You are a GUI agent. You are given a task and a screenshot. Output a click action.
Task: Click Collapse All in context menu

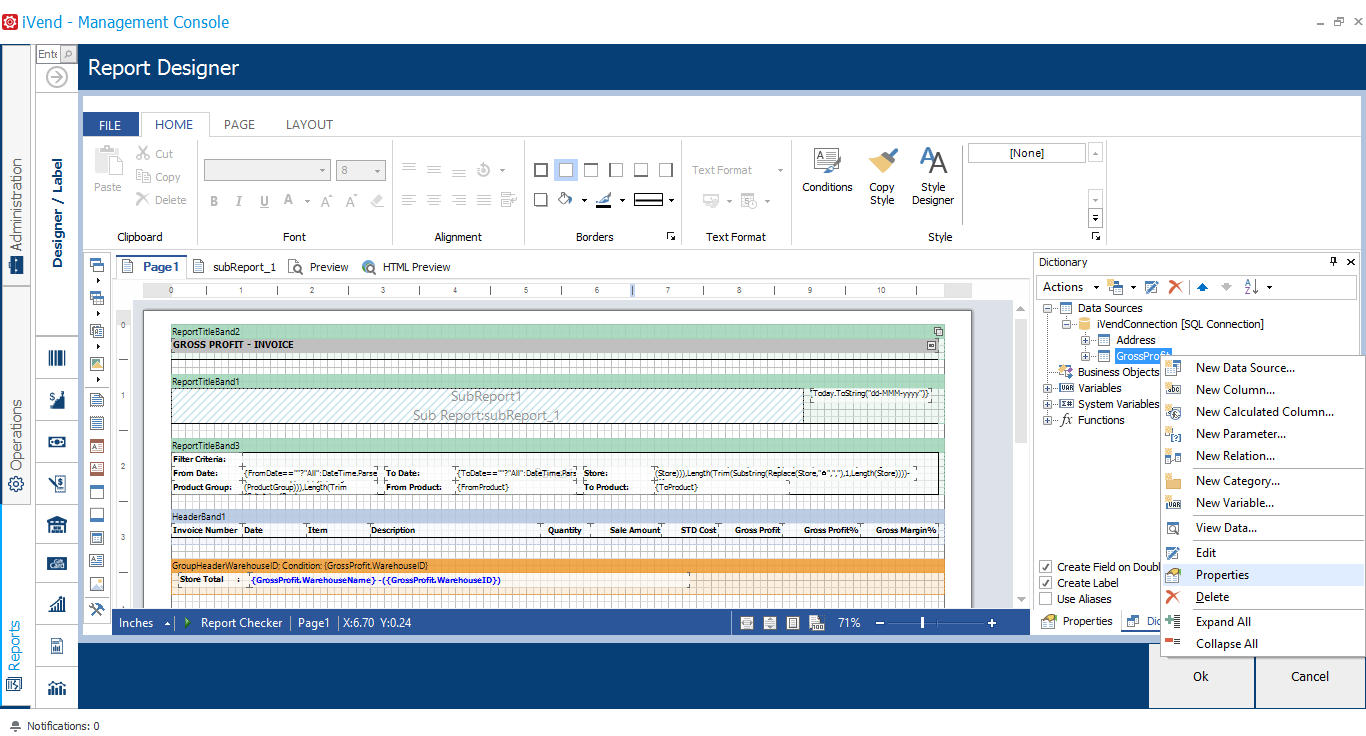(x=1264, y=644)
